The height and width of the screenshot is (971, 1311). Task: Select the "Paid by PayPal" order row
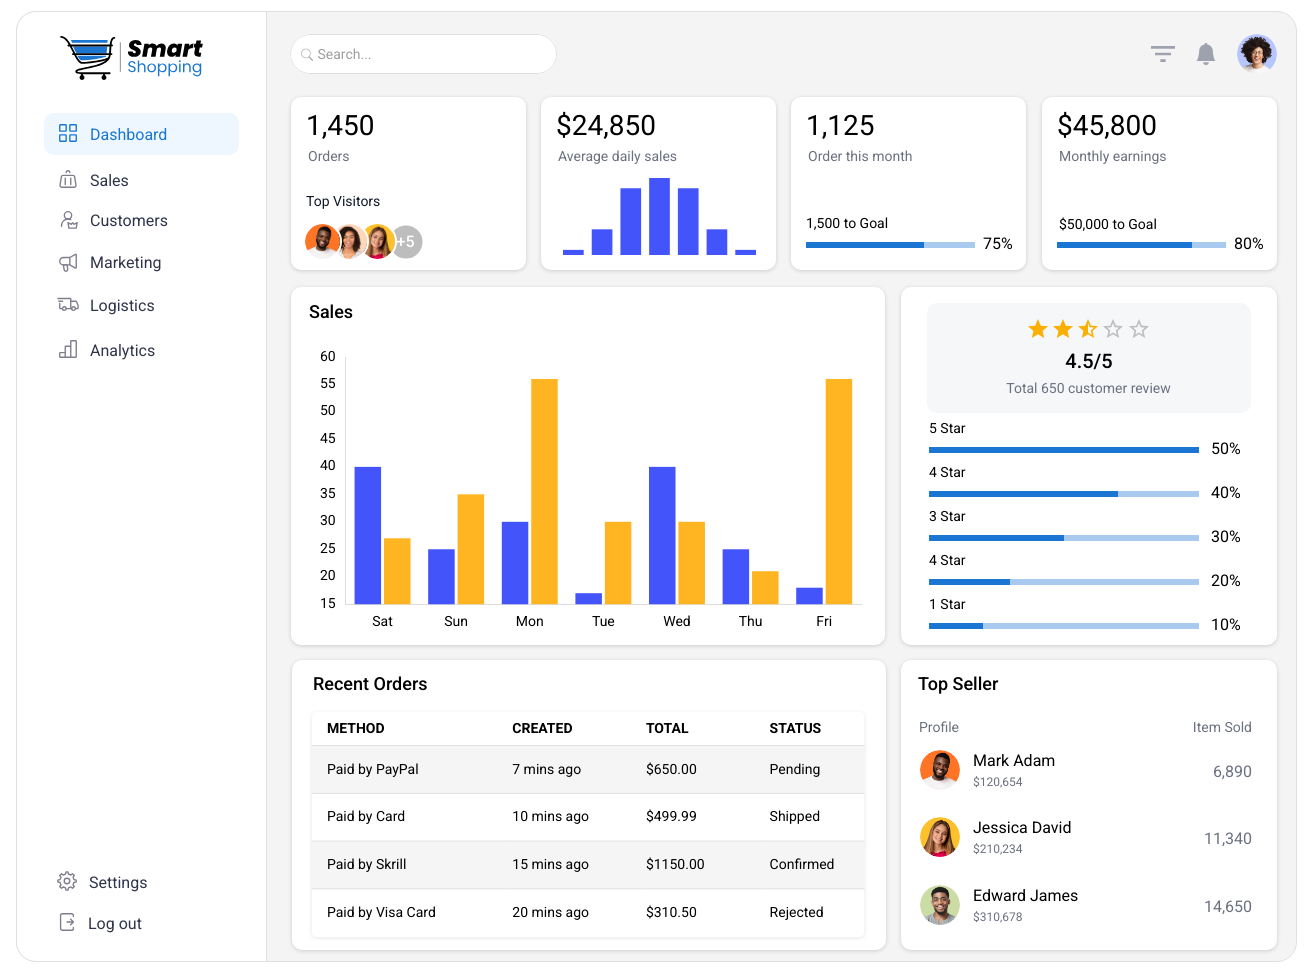588,769
